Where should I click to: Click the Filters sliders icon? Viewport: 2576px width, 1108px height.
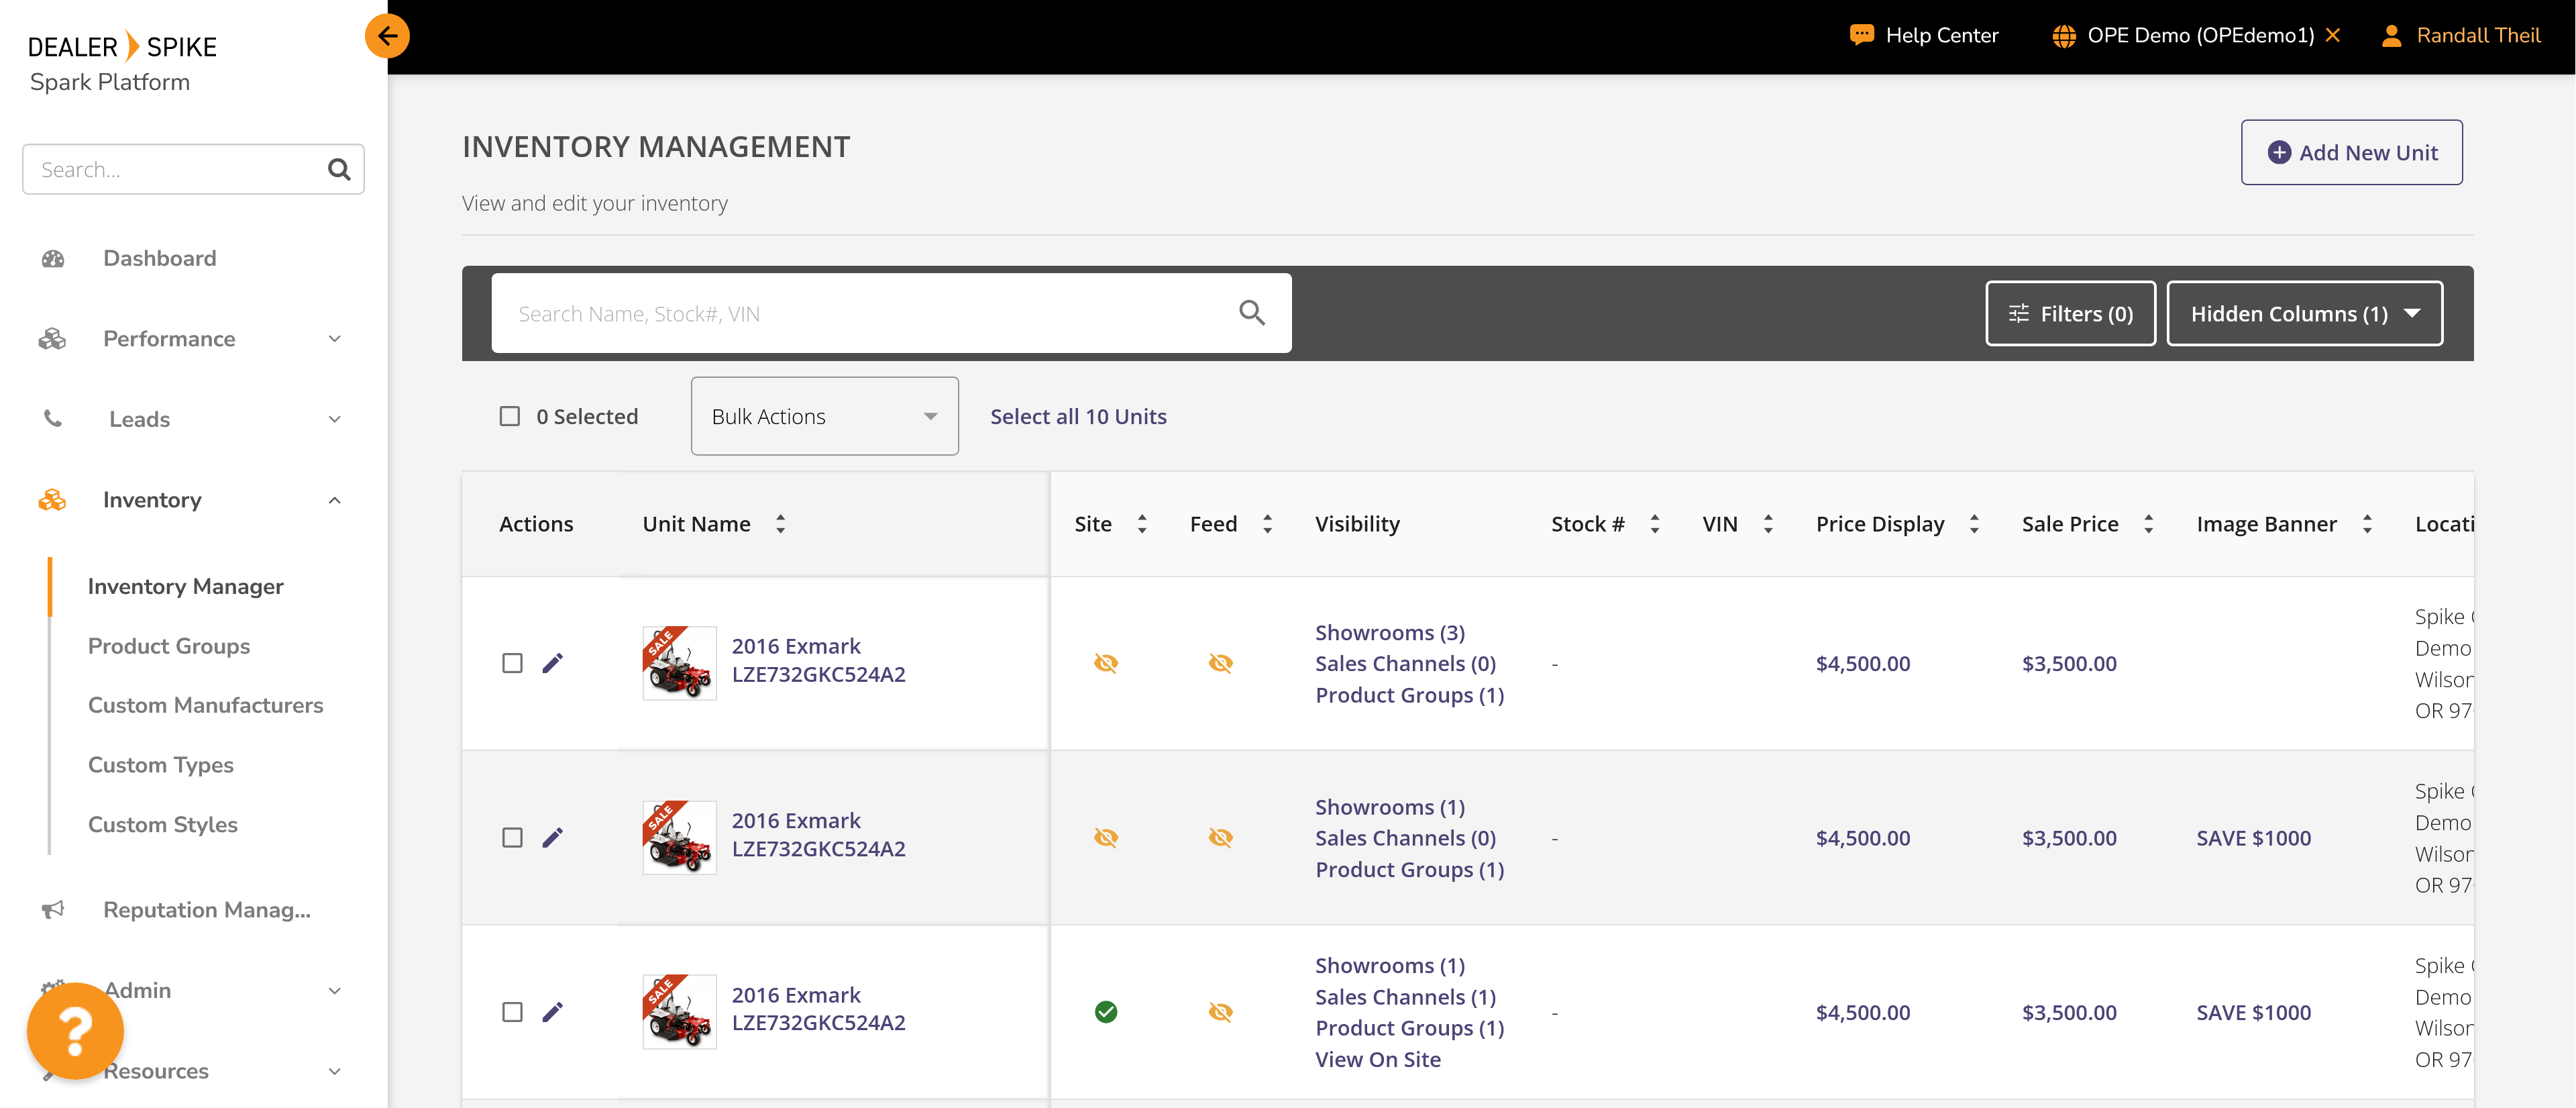pos(2019,314)
